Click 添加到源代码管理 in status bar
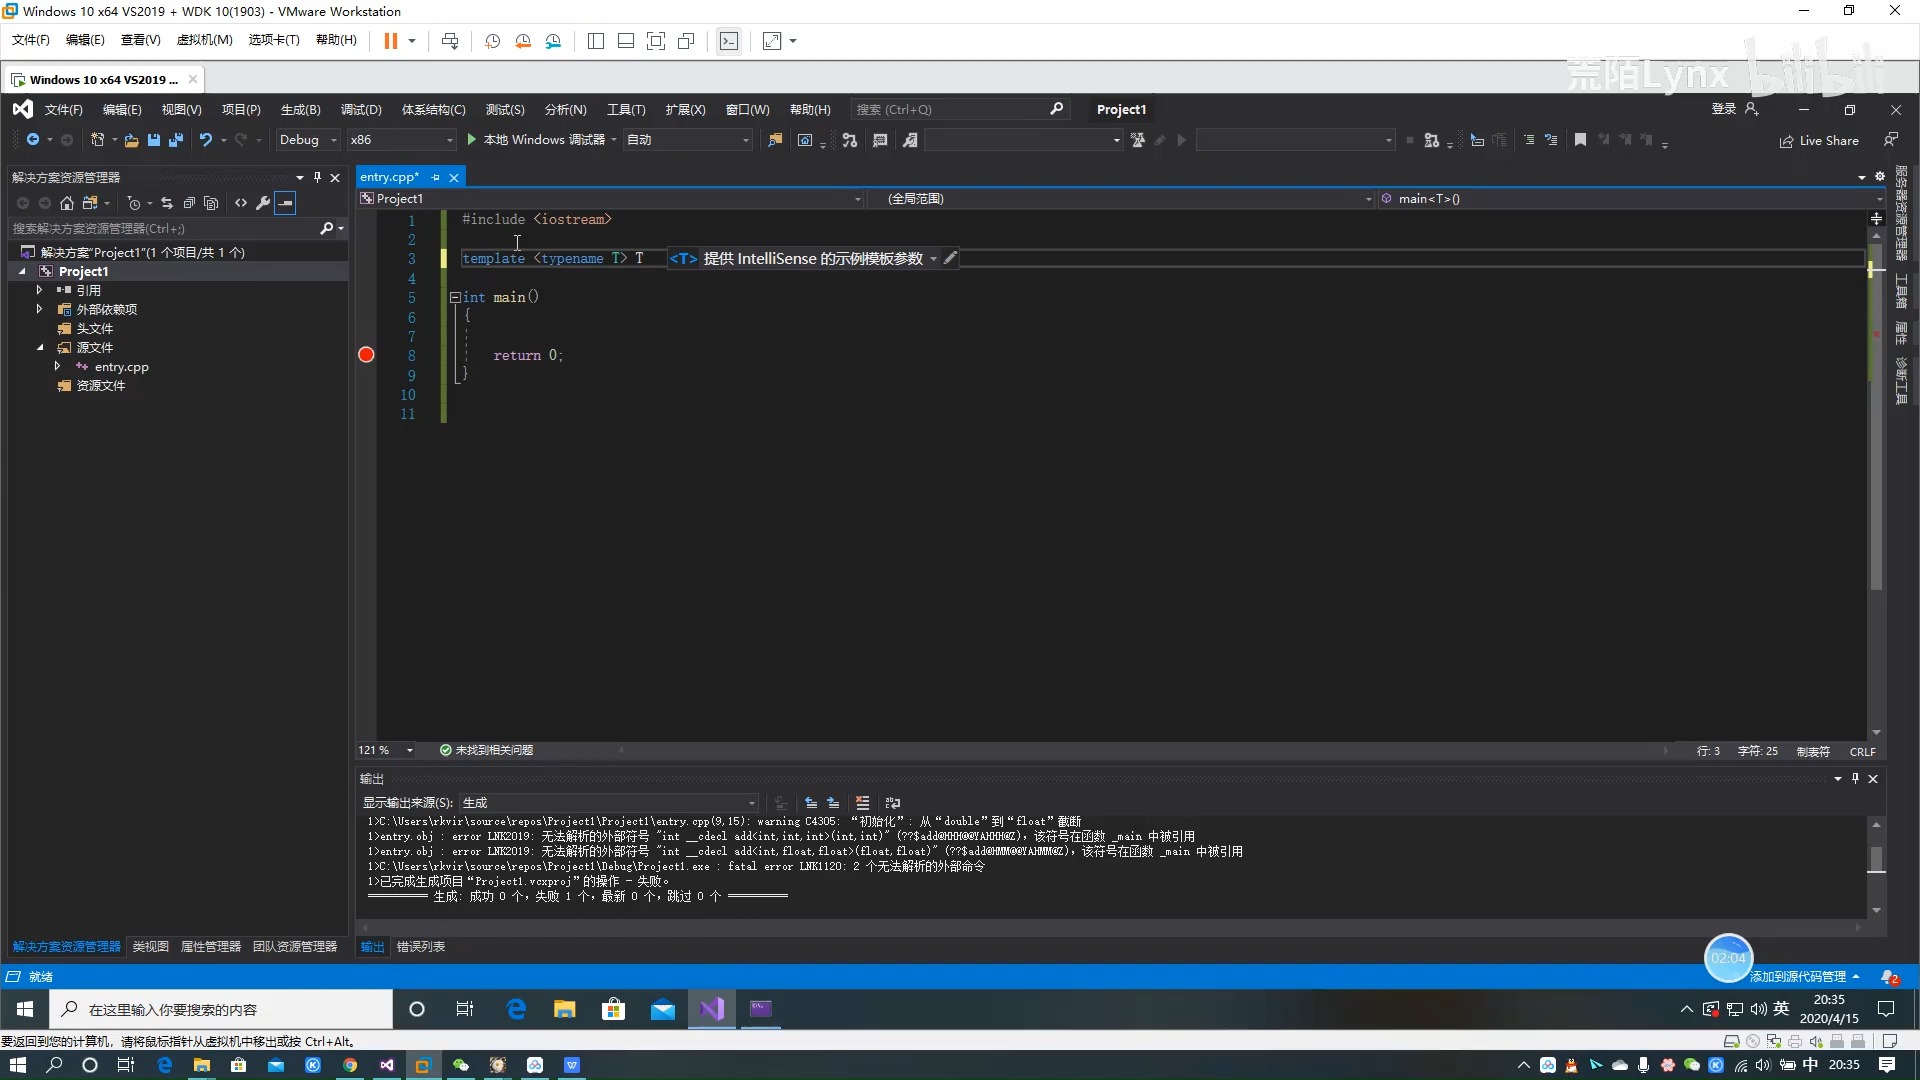Image resolution: width=1920 pixels, height=1080 pixels. (1804, 977)
